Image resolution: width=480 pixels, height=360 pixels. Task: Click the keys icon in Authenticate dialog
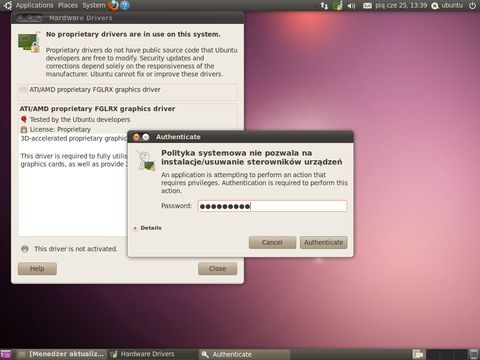(x=146, y=161)
